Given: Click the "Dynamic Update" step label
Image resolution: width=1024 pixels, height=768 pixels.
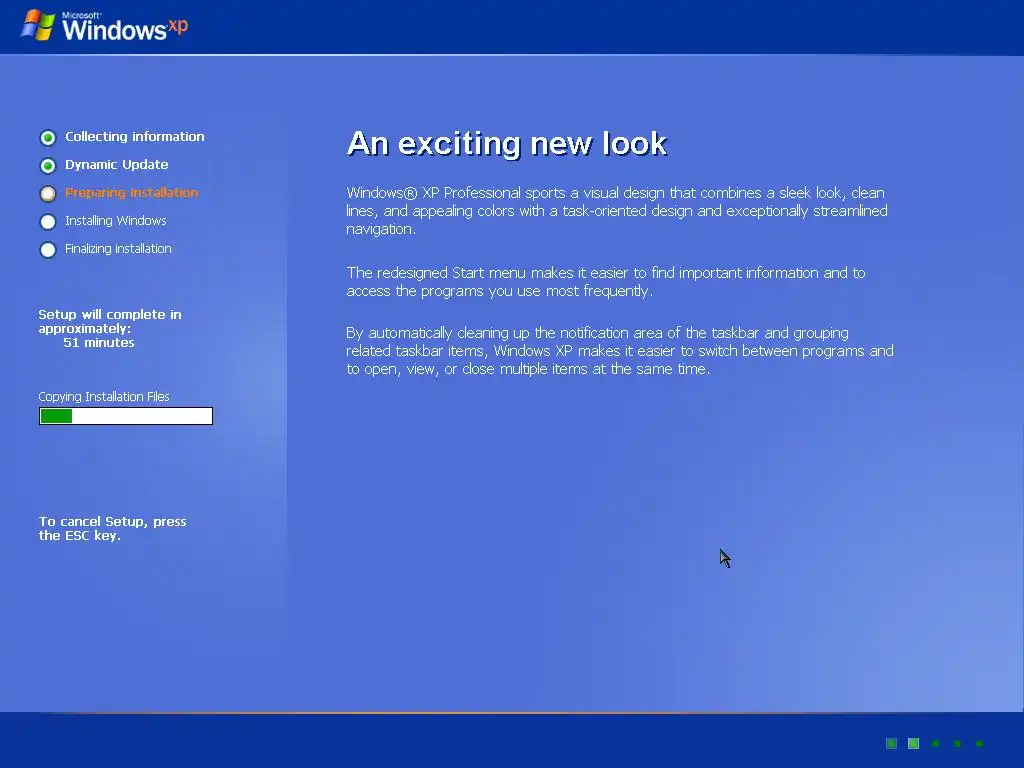Looking at the screenshot, I should 116,165.
